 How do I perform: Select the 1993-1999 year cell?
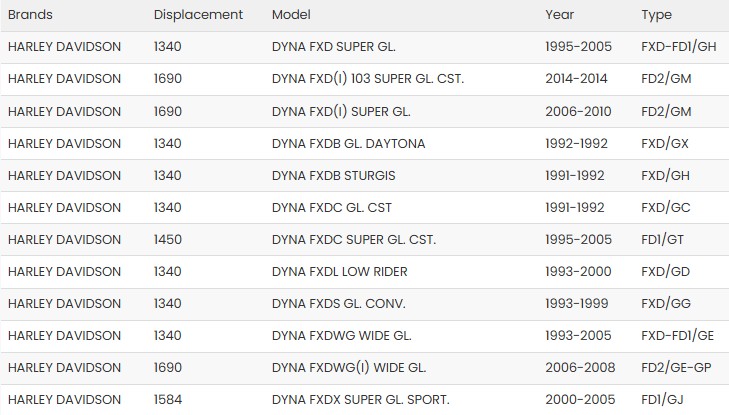click(x=579, y=304)
